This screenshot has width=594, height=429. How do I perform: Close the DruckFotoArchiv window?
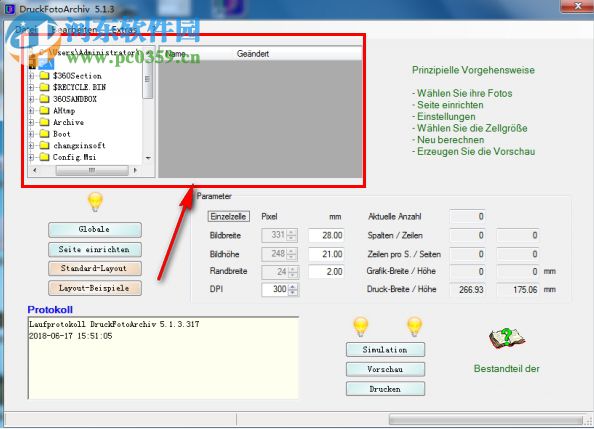click(577, 6)
